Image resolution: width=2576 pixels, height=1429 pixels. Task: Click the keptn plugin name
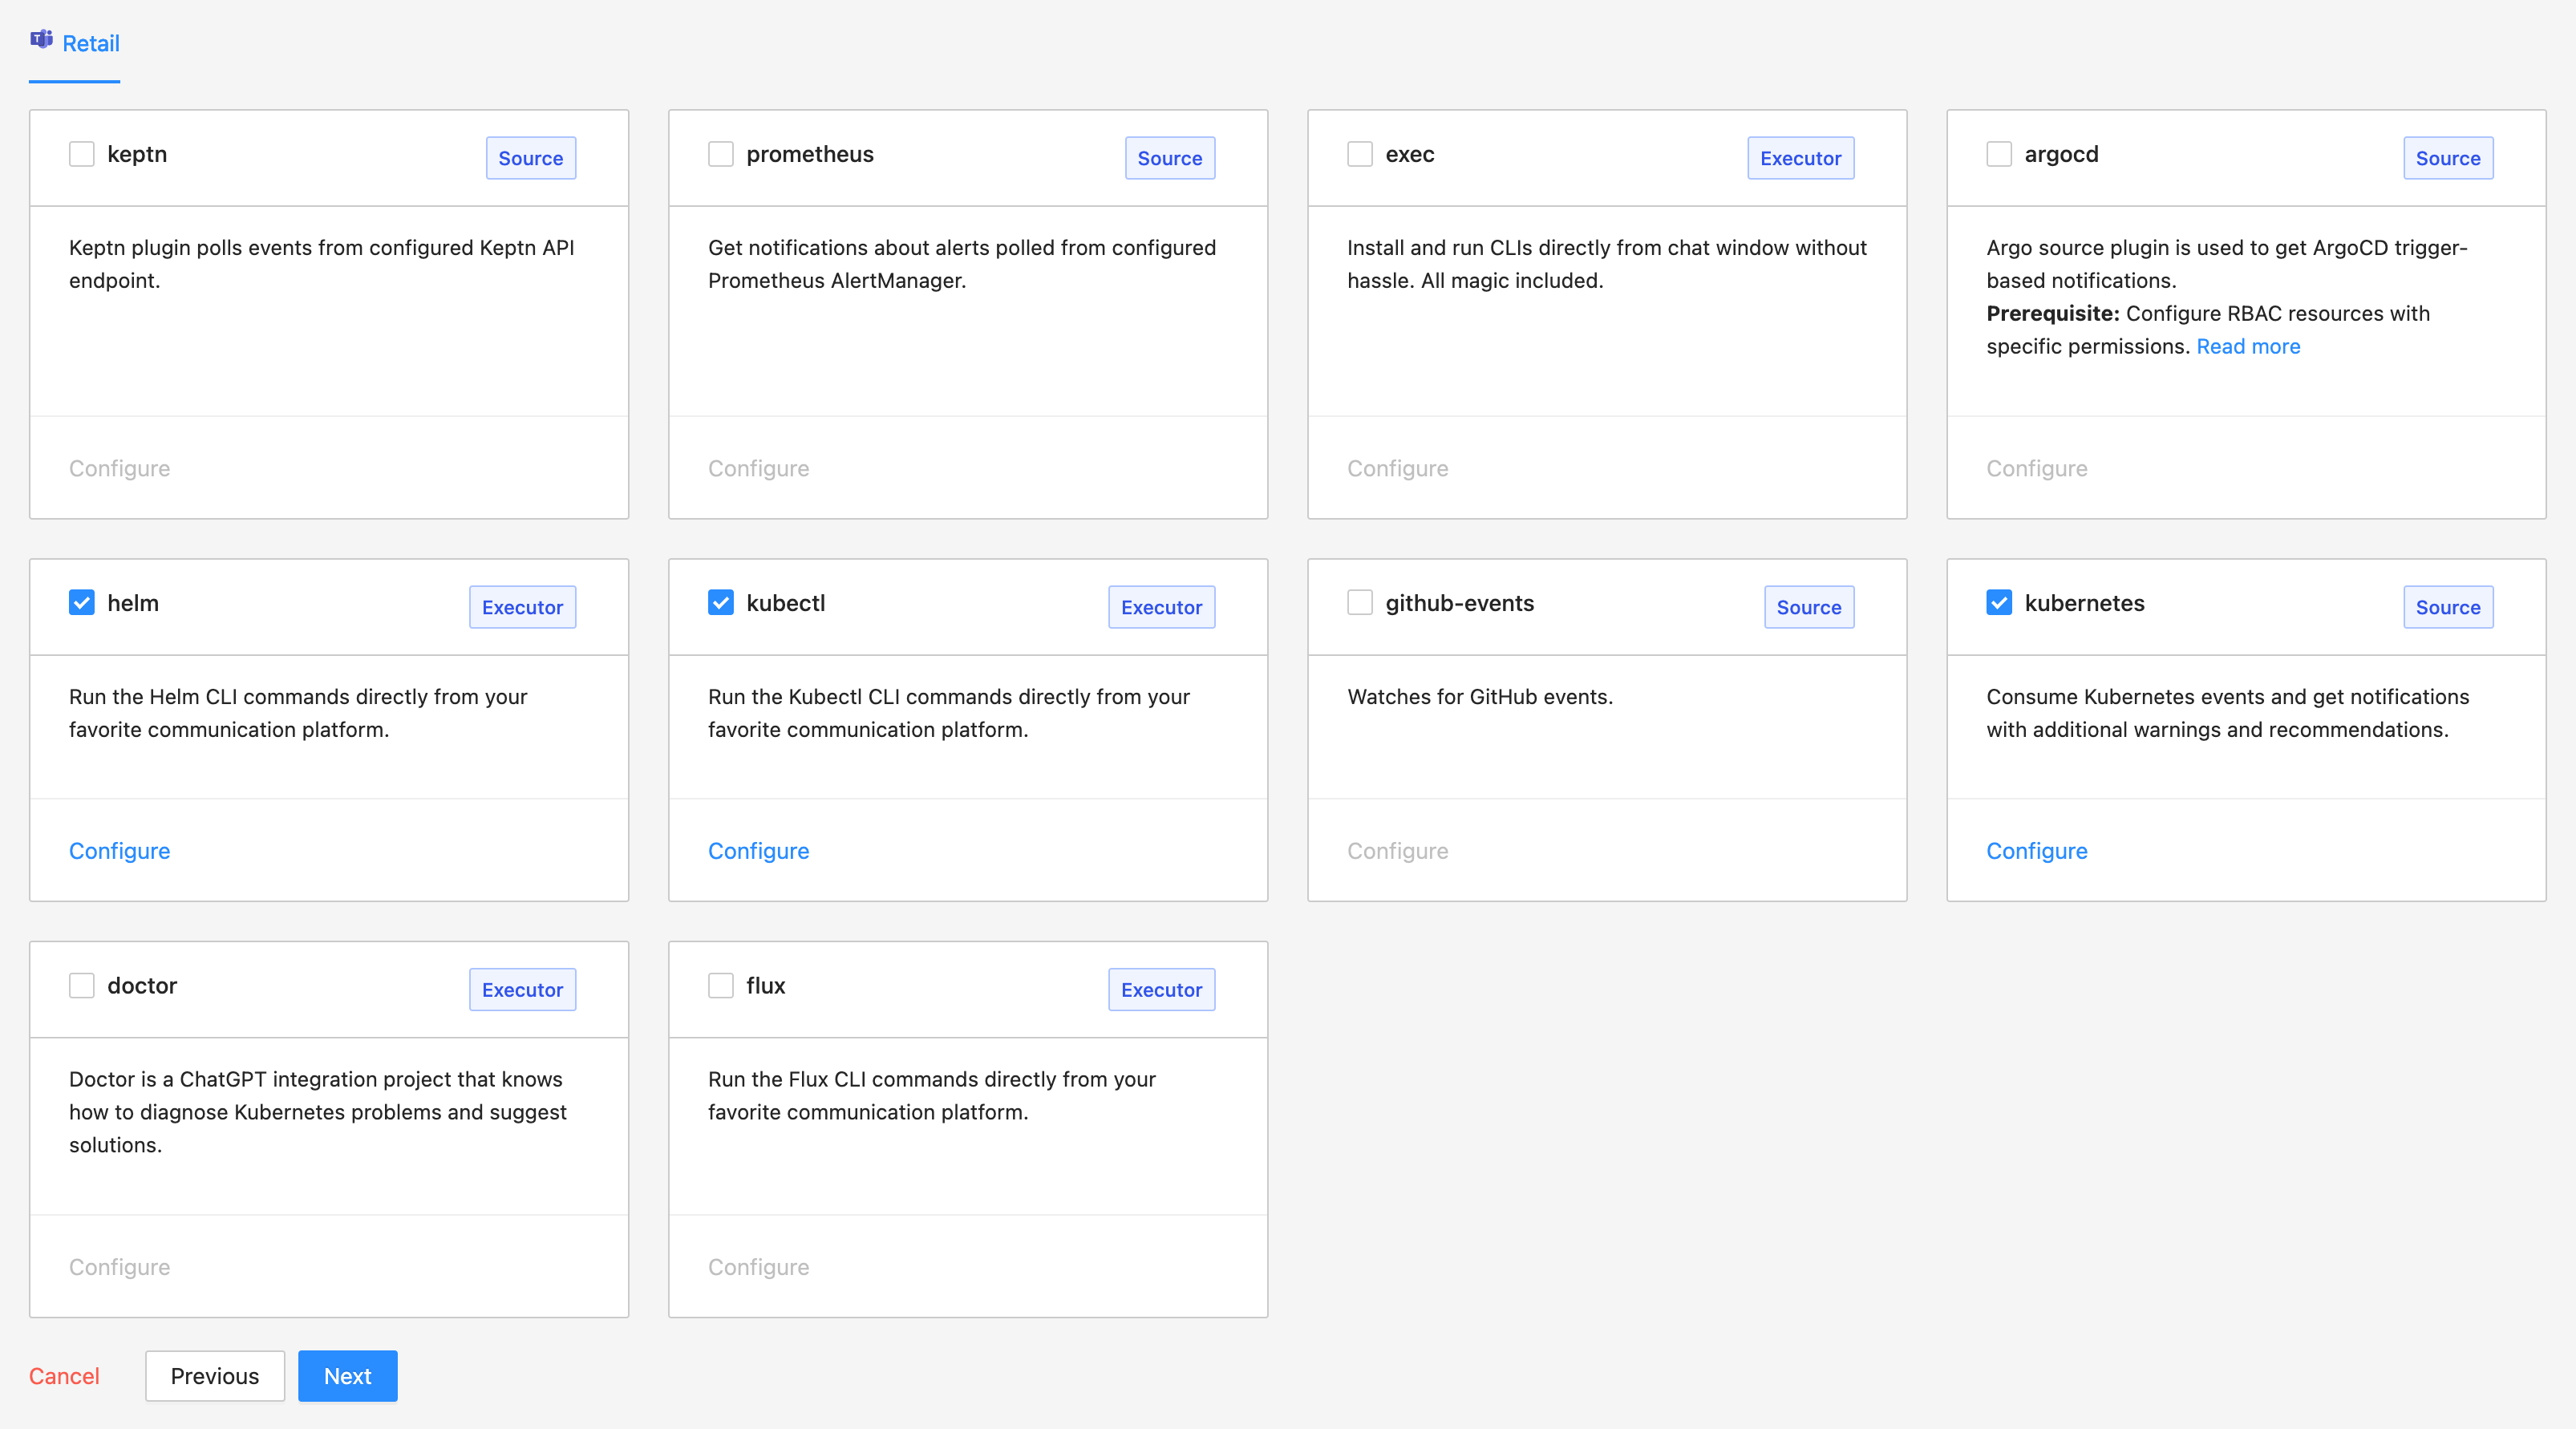137,154
